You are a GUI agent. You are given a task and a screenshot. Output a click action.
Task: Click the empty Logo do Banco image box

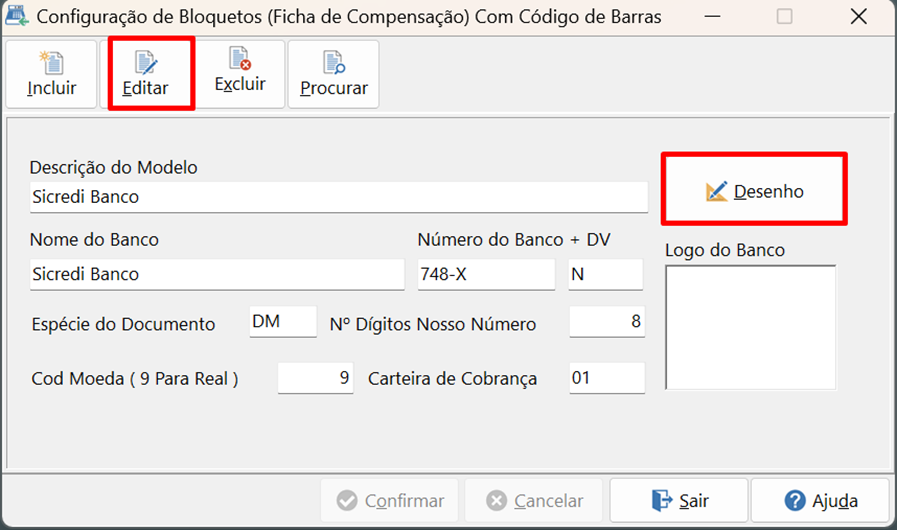751,327
